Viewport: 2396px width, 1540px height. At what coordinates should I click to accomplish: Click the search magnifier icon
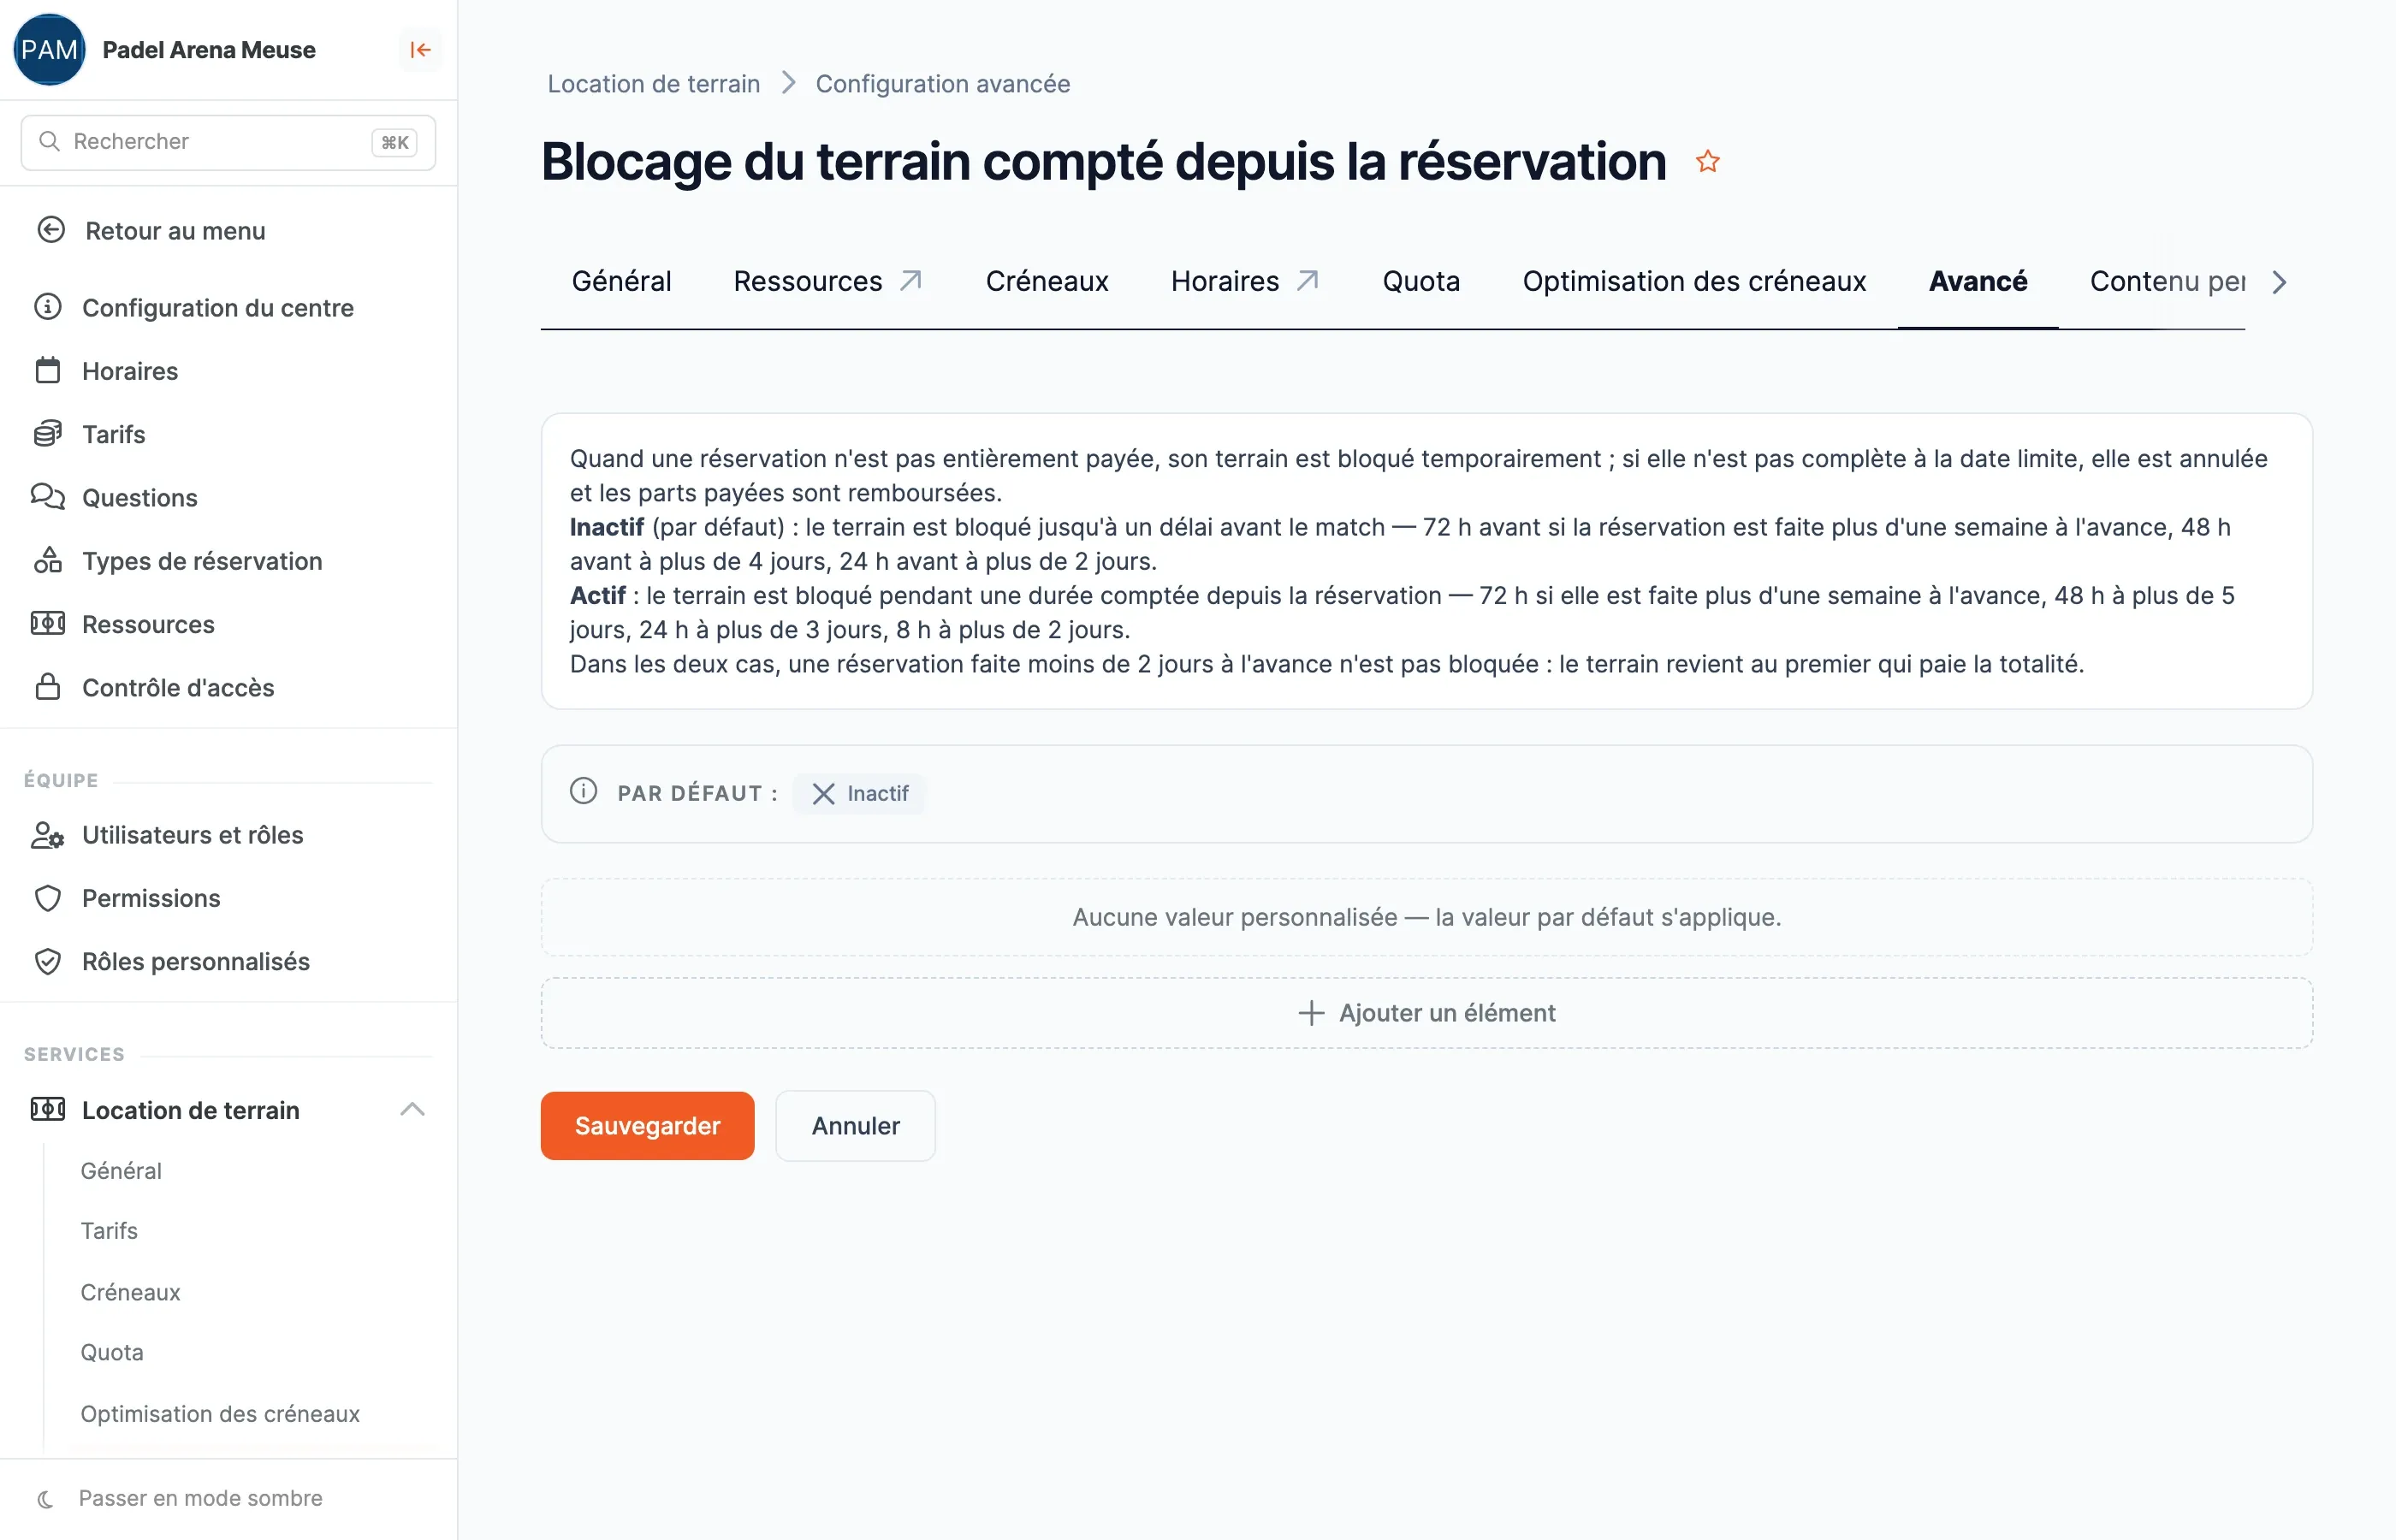(x=49, y=142)
